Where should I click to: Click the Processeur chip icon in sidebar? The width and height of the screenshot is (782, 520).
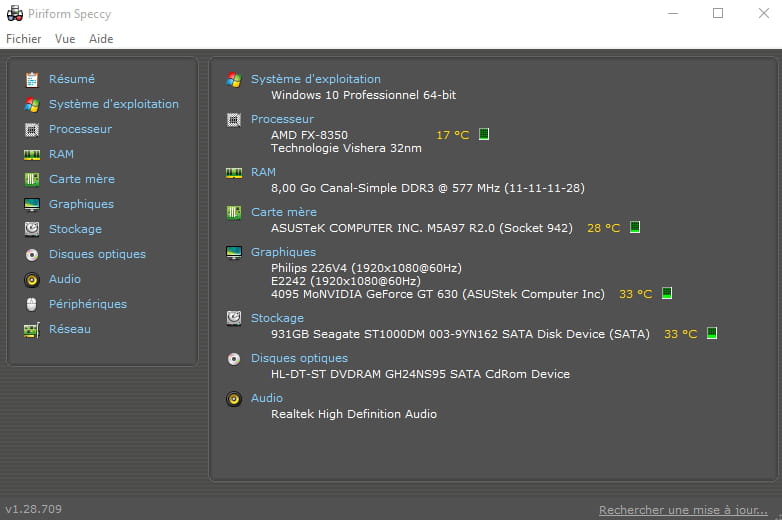tap(32, 129)
